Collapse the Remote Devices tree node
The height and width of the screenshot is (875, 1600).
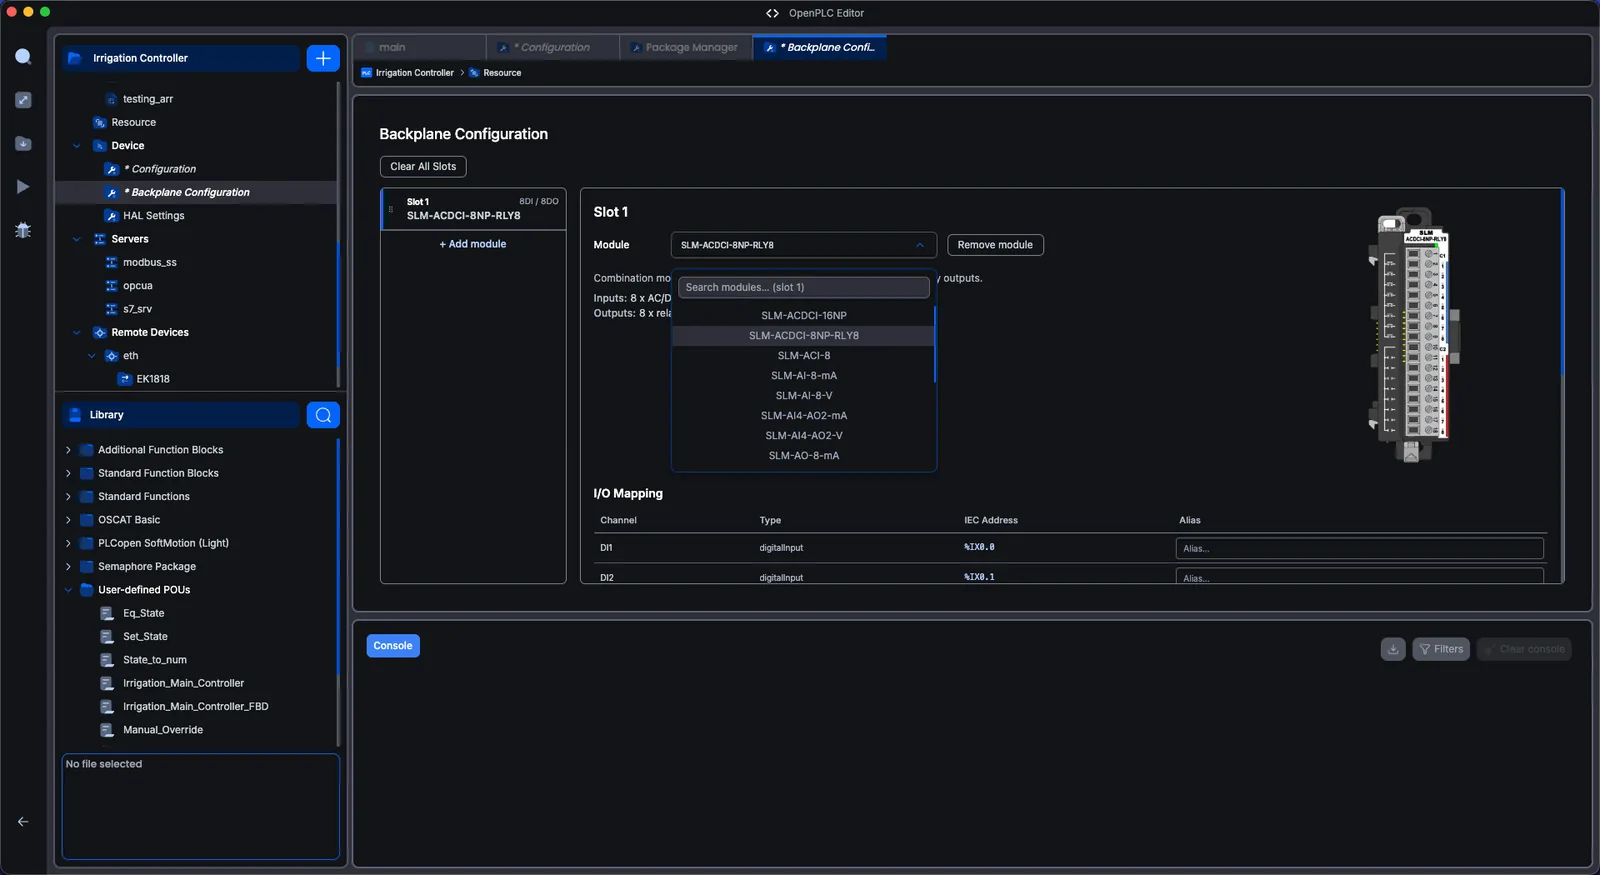point(77,332)
